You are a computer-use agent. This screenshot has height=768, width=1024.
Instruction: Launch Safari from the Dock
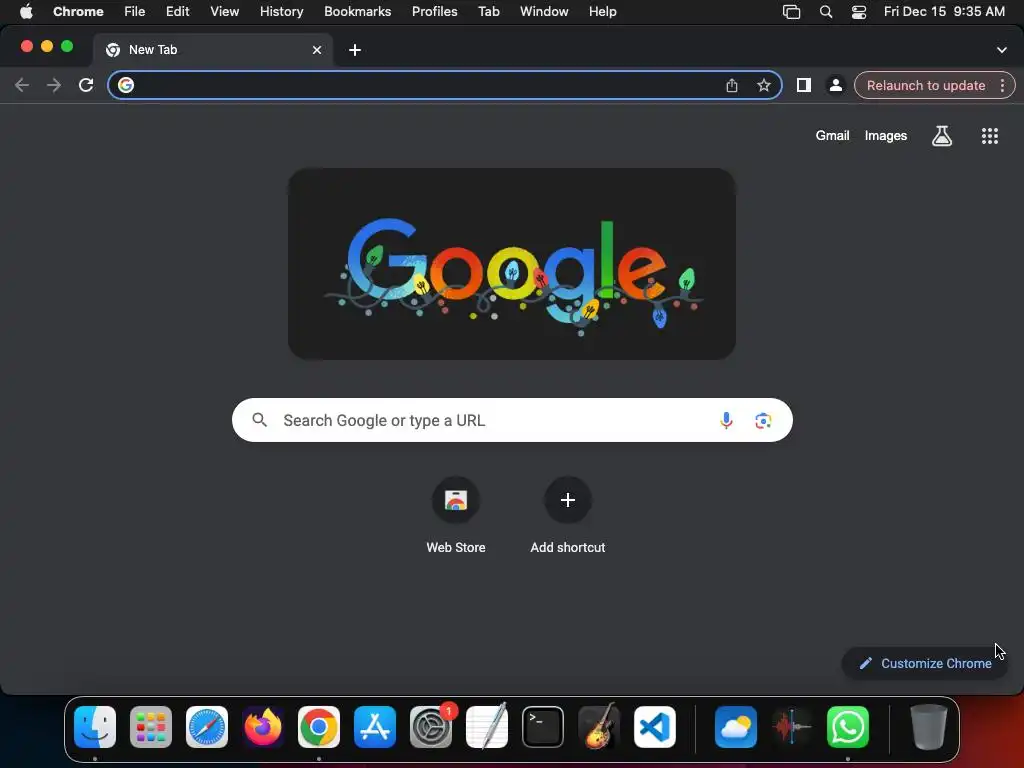(x=207, y=727)
